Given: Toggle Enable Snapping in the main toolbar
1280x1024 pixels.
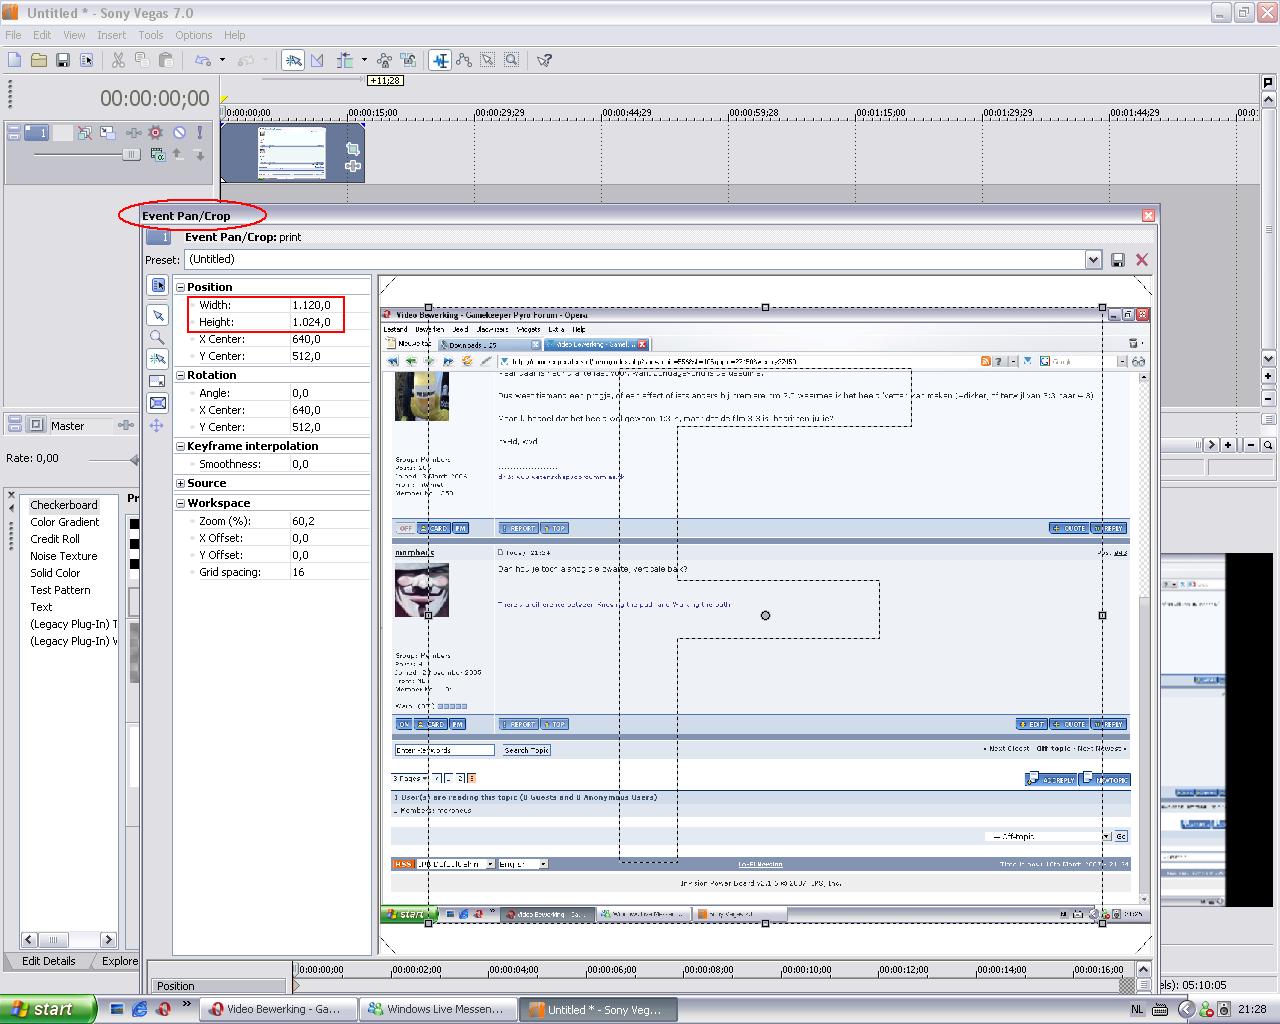Looking at the screenshot, I should click(x=293, y=60).
